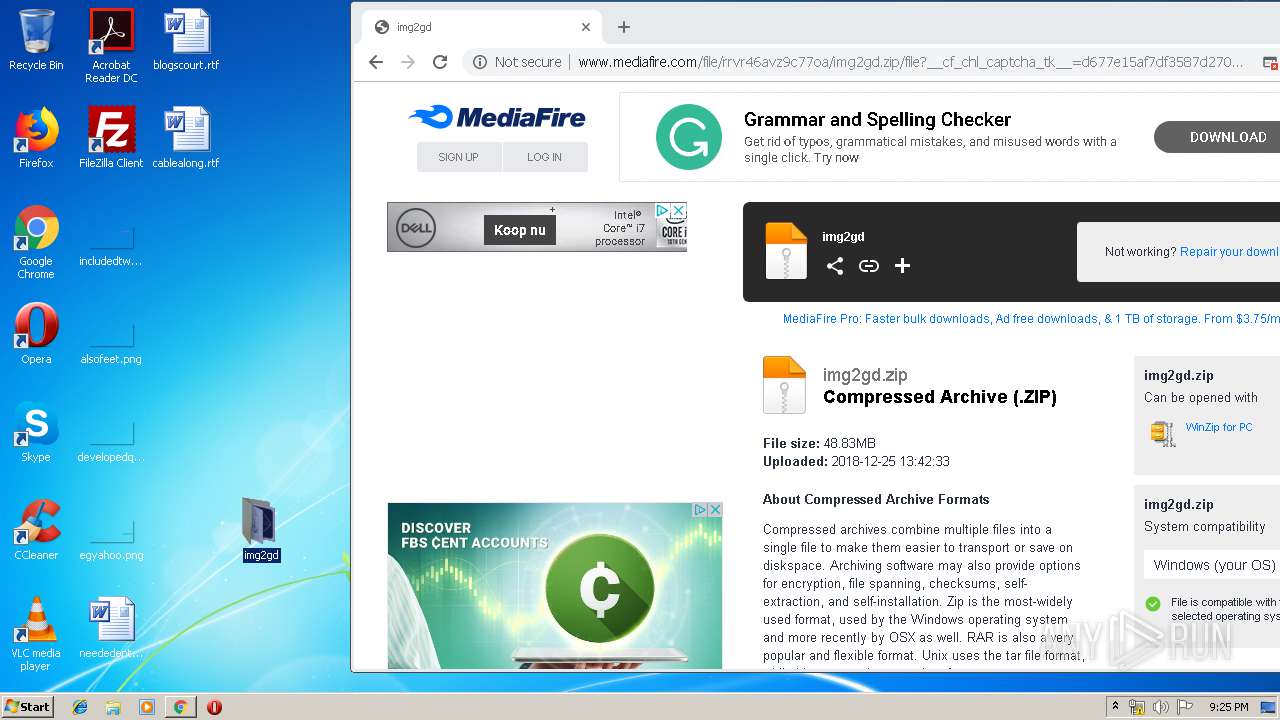
Task: Launch Opera desktop shortcut
Action: [x=36, y=334]
